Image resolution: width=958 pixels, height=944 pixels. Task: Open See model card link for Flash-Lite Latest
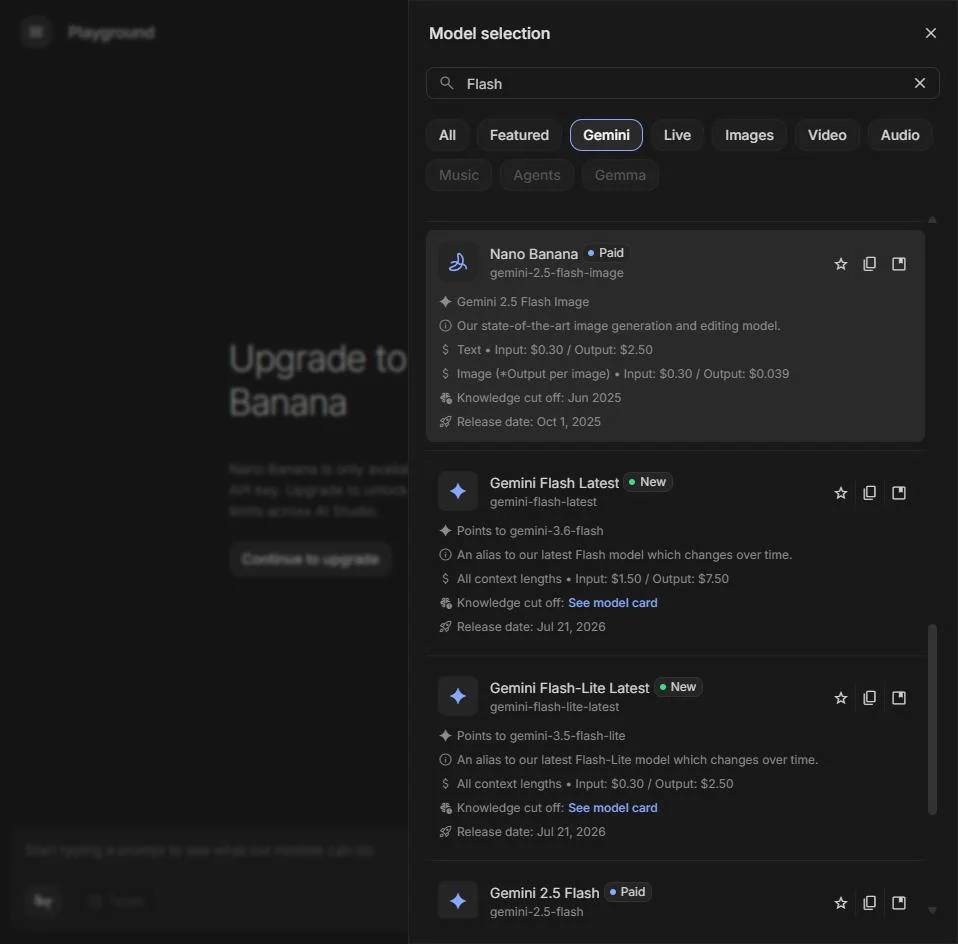pyautogui.click(x=612, y=808)
